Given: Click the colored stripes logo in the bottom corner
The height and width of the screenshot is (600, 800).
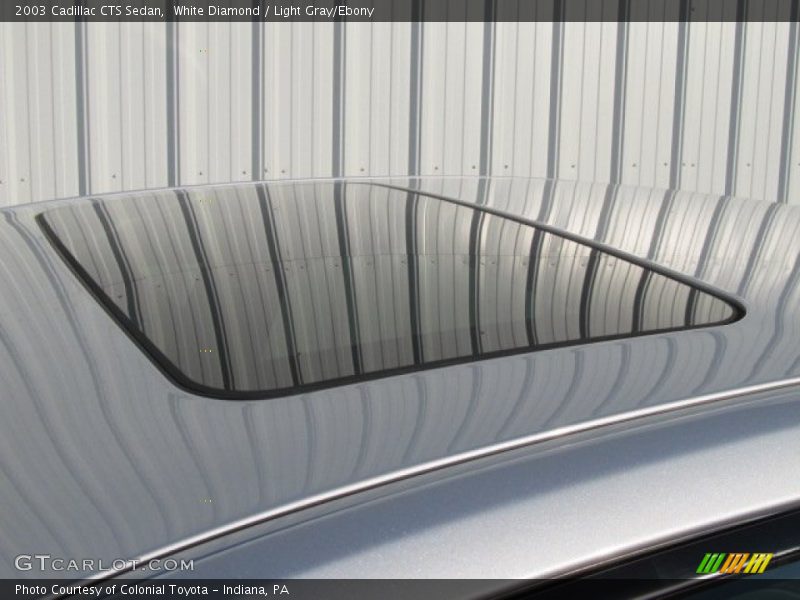Looking at the screenshot, I should click(x=734, y=563).
